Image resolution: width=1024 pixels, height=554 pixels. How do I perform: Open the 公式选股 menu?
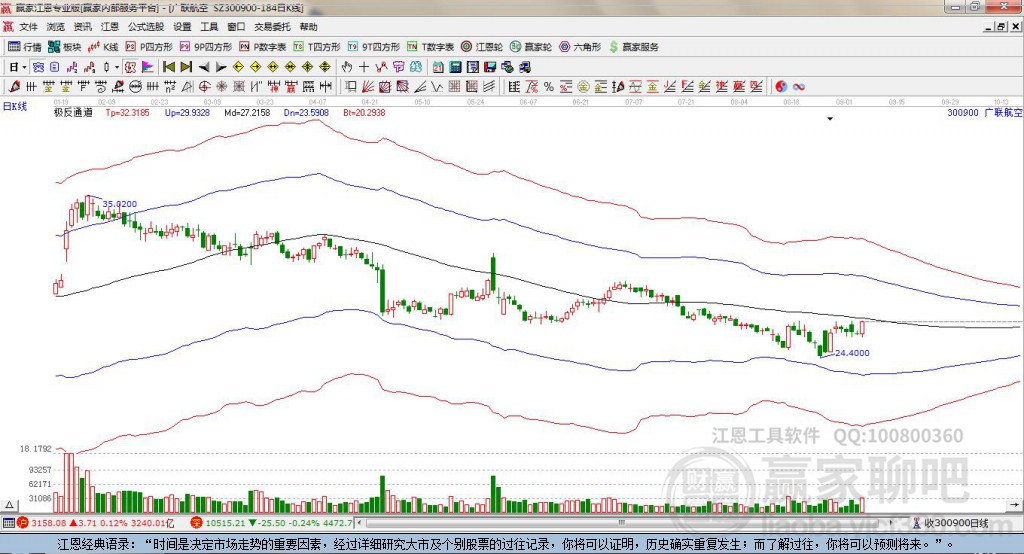[146, 27]
